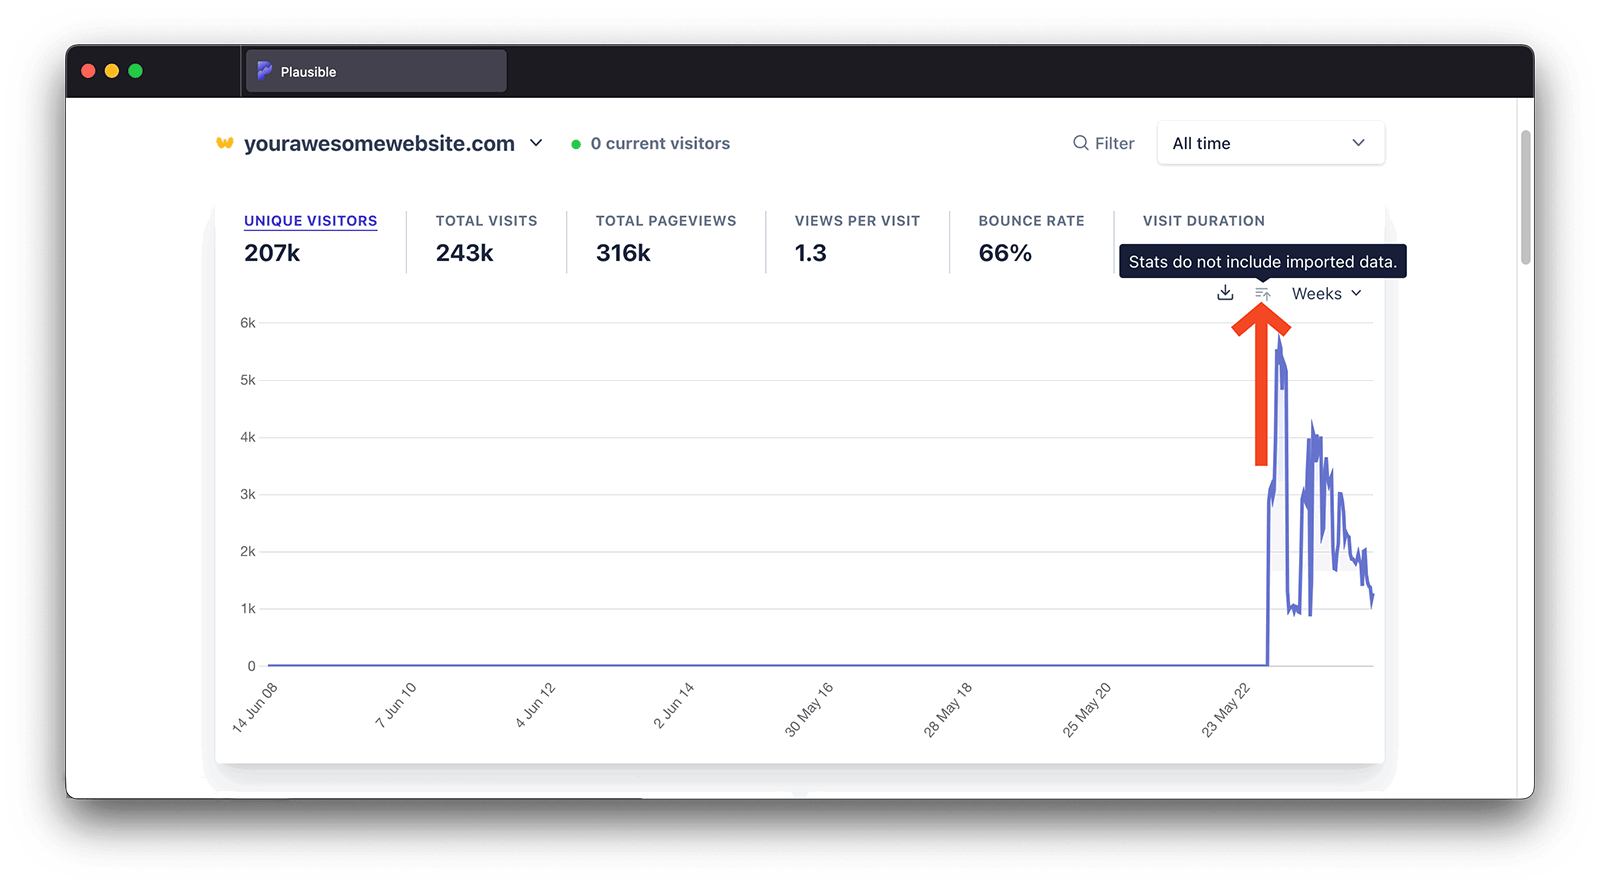Image resolution: width=1600 pixels, height=886 pixels.
Task: Click the download stats icon
Action: [x=1225, y=293]
